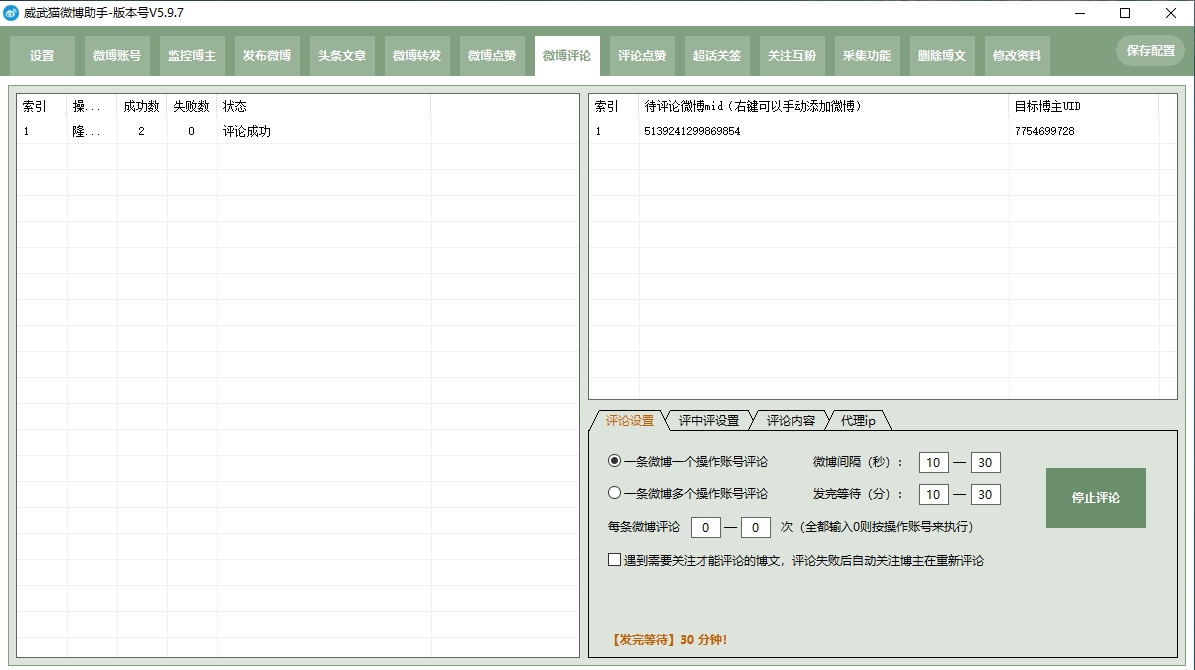Click the 微博间隔 minimum seconds field
This screenshot has height=670, width=1195.
coord(934,463)
